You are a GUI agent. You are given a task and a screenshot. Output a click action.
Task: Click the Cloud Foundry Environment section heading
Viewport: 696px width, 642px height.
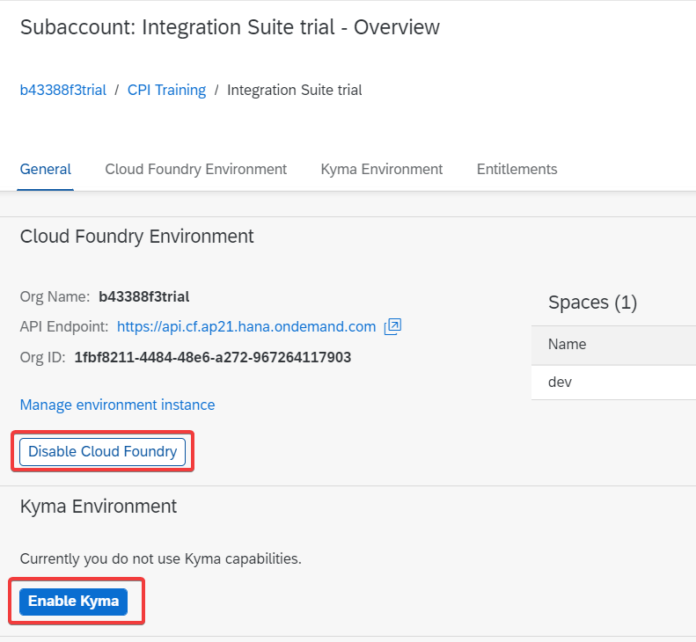click(137, 237)
